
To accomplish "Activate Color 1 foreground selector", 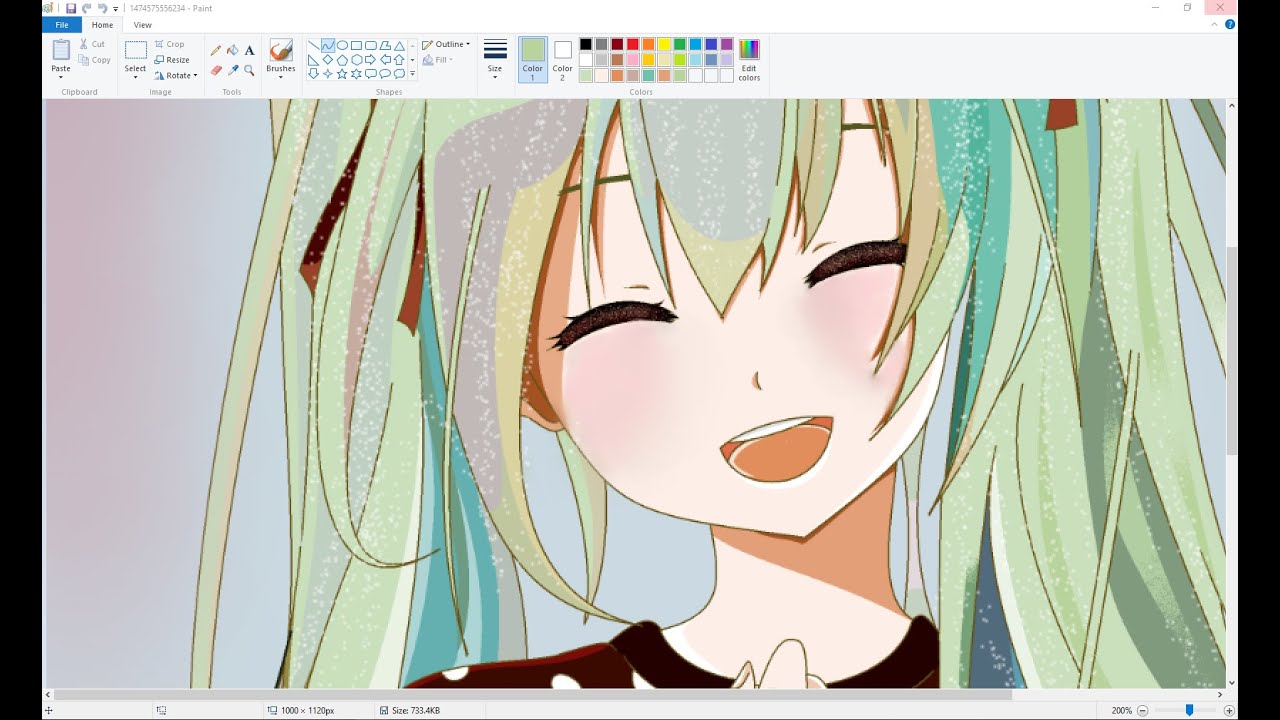I will 532,60.
